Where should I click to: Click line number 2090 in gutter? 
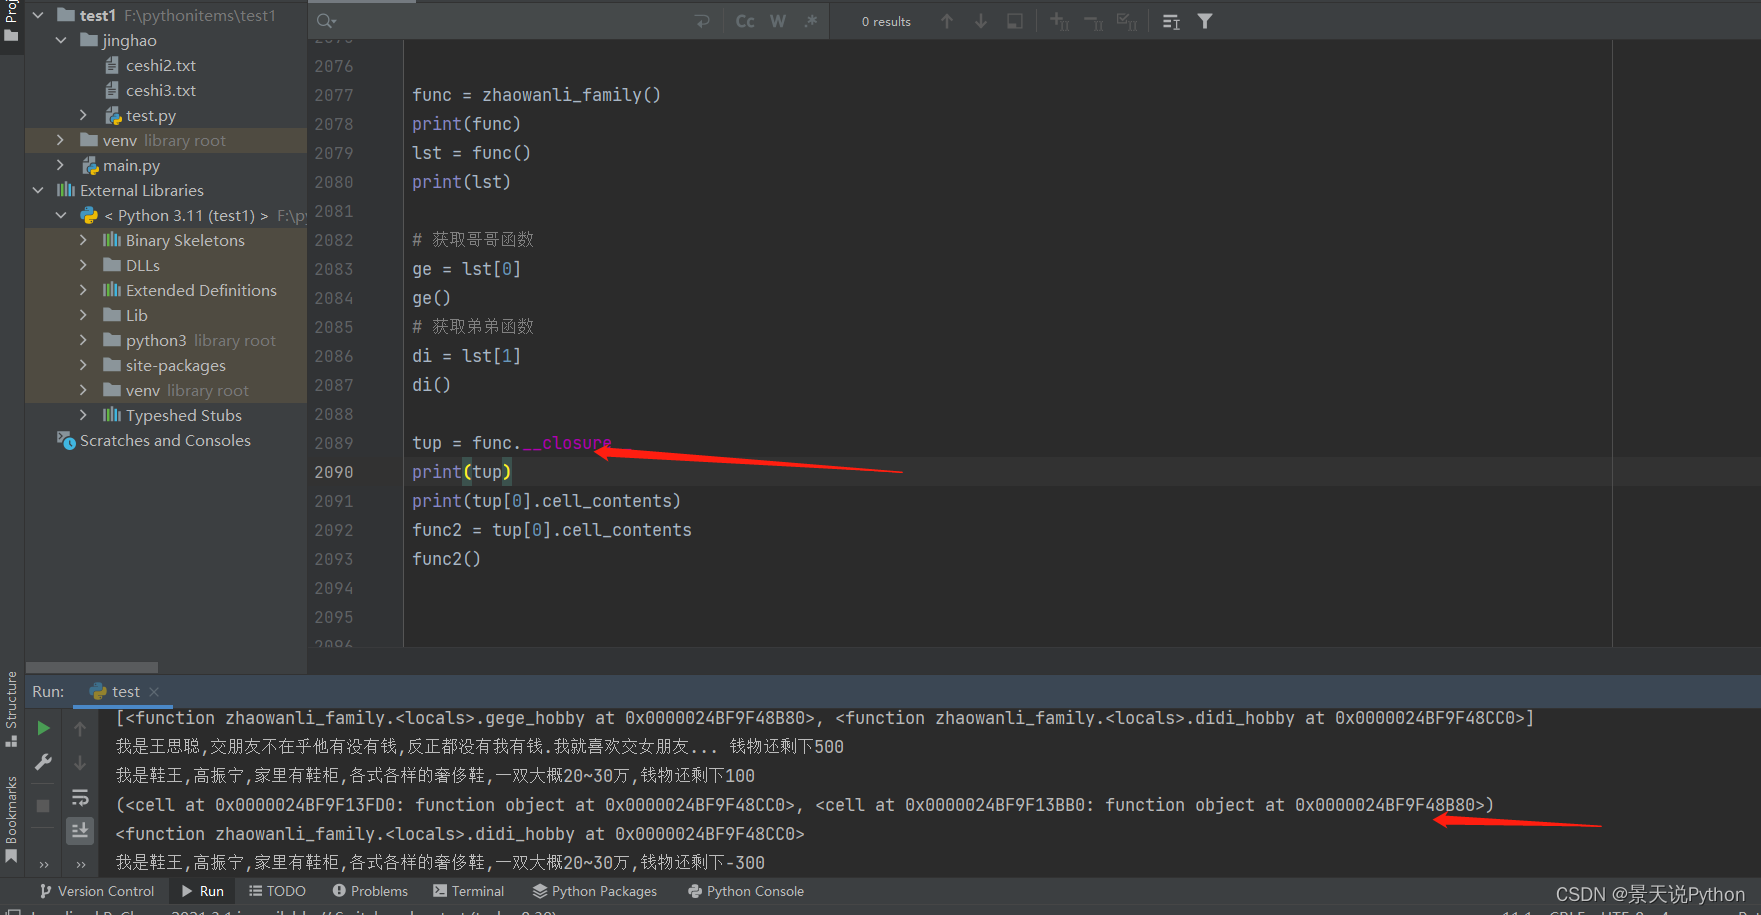point(333,472)
